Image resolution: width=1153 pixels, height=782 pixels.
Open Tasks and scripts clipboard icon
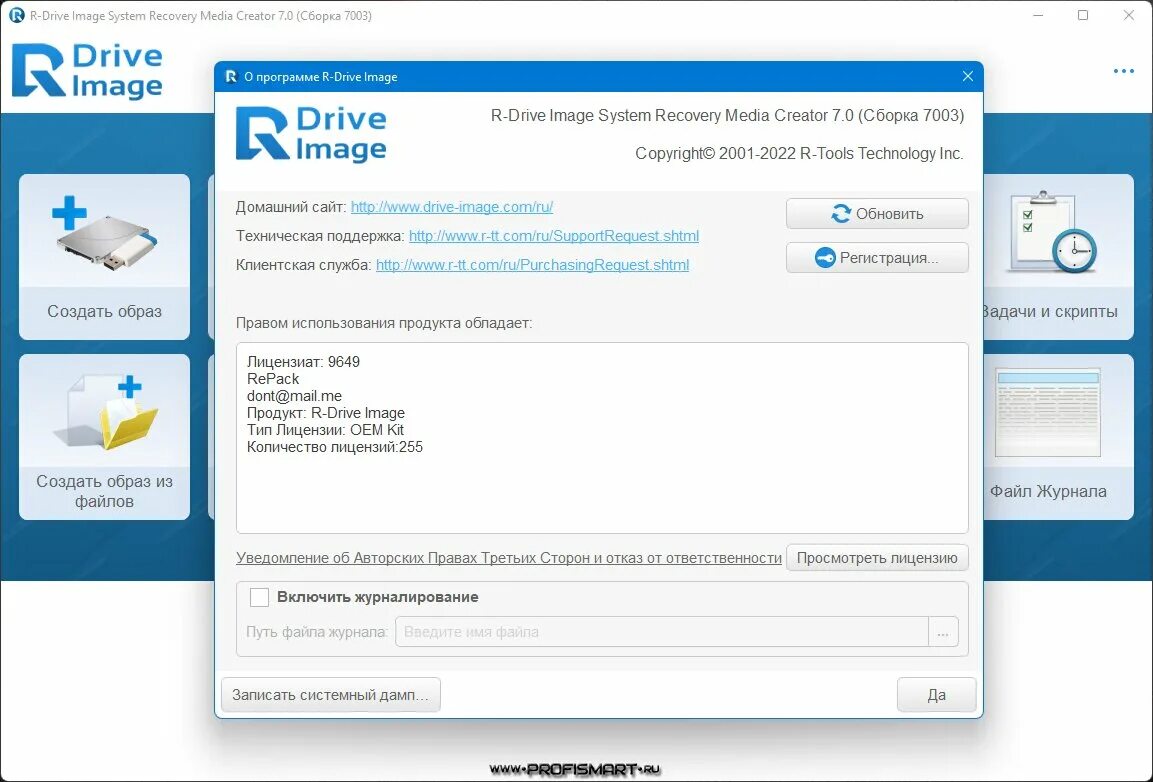coord(1053,232)
